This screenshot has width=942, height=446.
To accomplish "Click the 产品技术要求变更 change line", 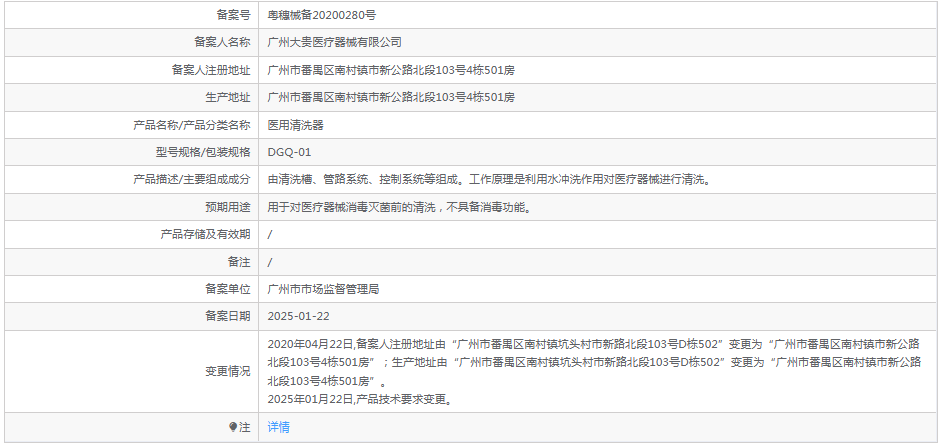I will (x=361, y=399).
